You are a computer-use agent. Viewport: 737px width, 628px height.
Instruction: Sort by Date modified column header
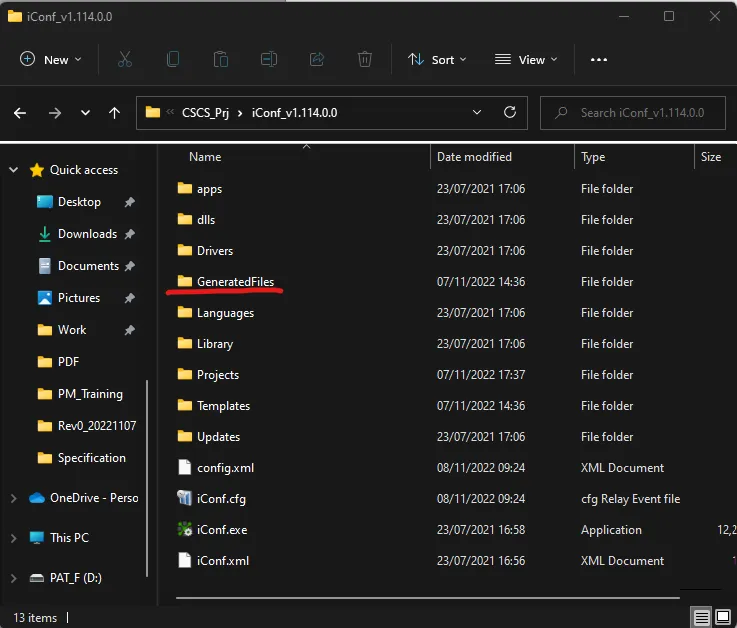tap(474, 157)
